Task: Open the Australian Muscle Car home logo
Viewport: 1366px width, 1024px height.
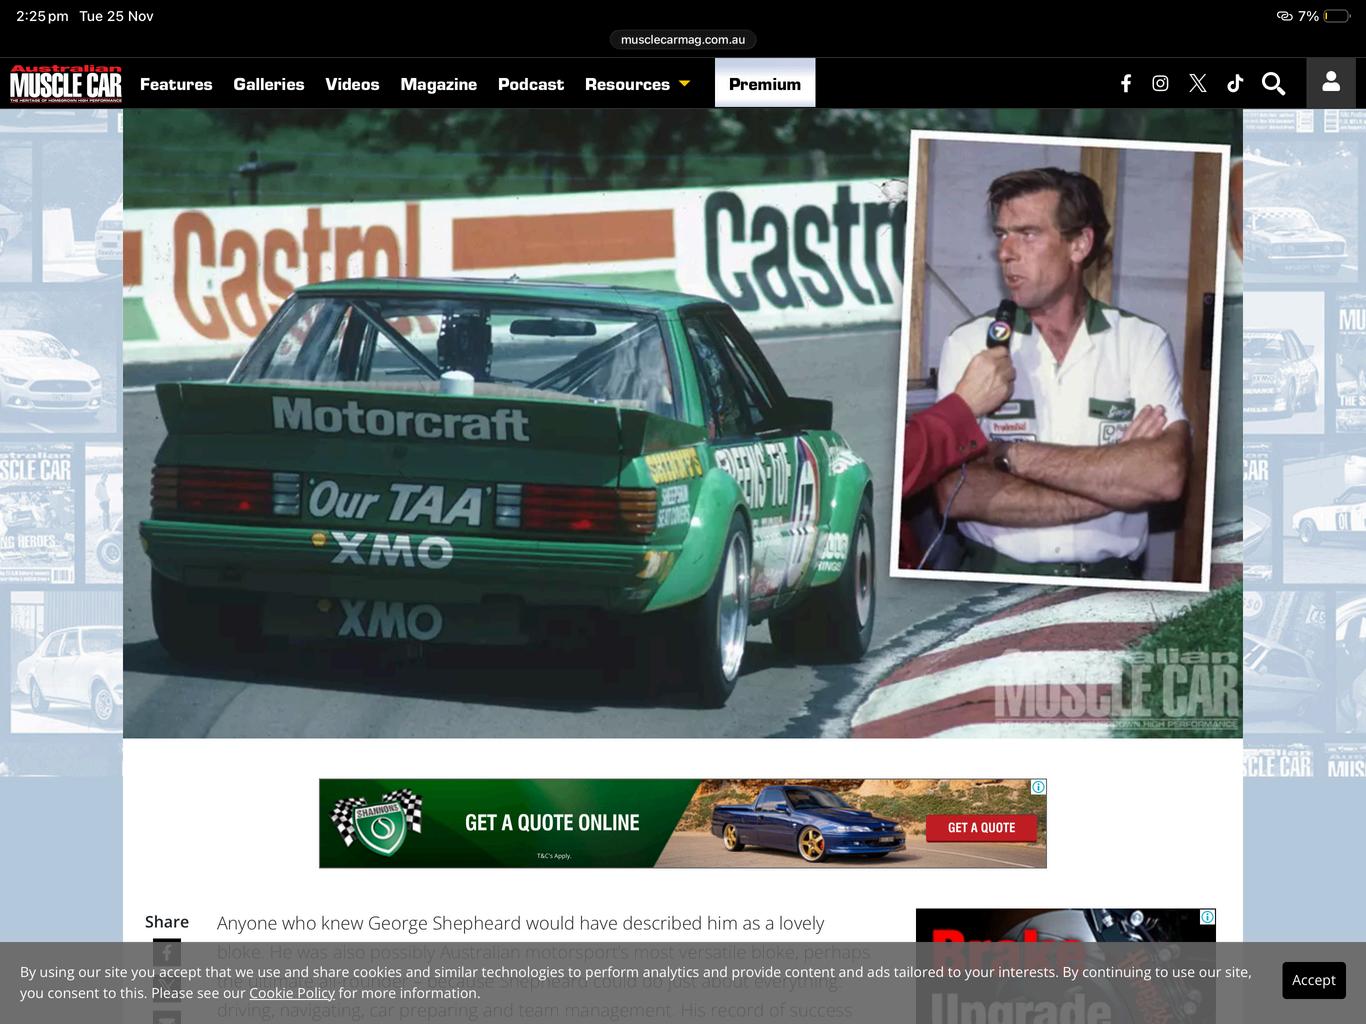Action: [66, 84]
